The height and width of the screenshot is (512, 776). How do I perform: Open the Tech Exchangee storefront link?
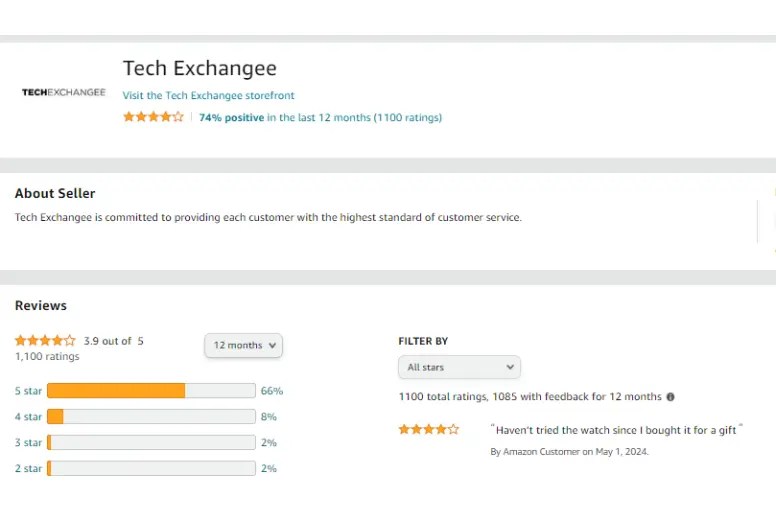(x=208, y=96)
